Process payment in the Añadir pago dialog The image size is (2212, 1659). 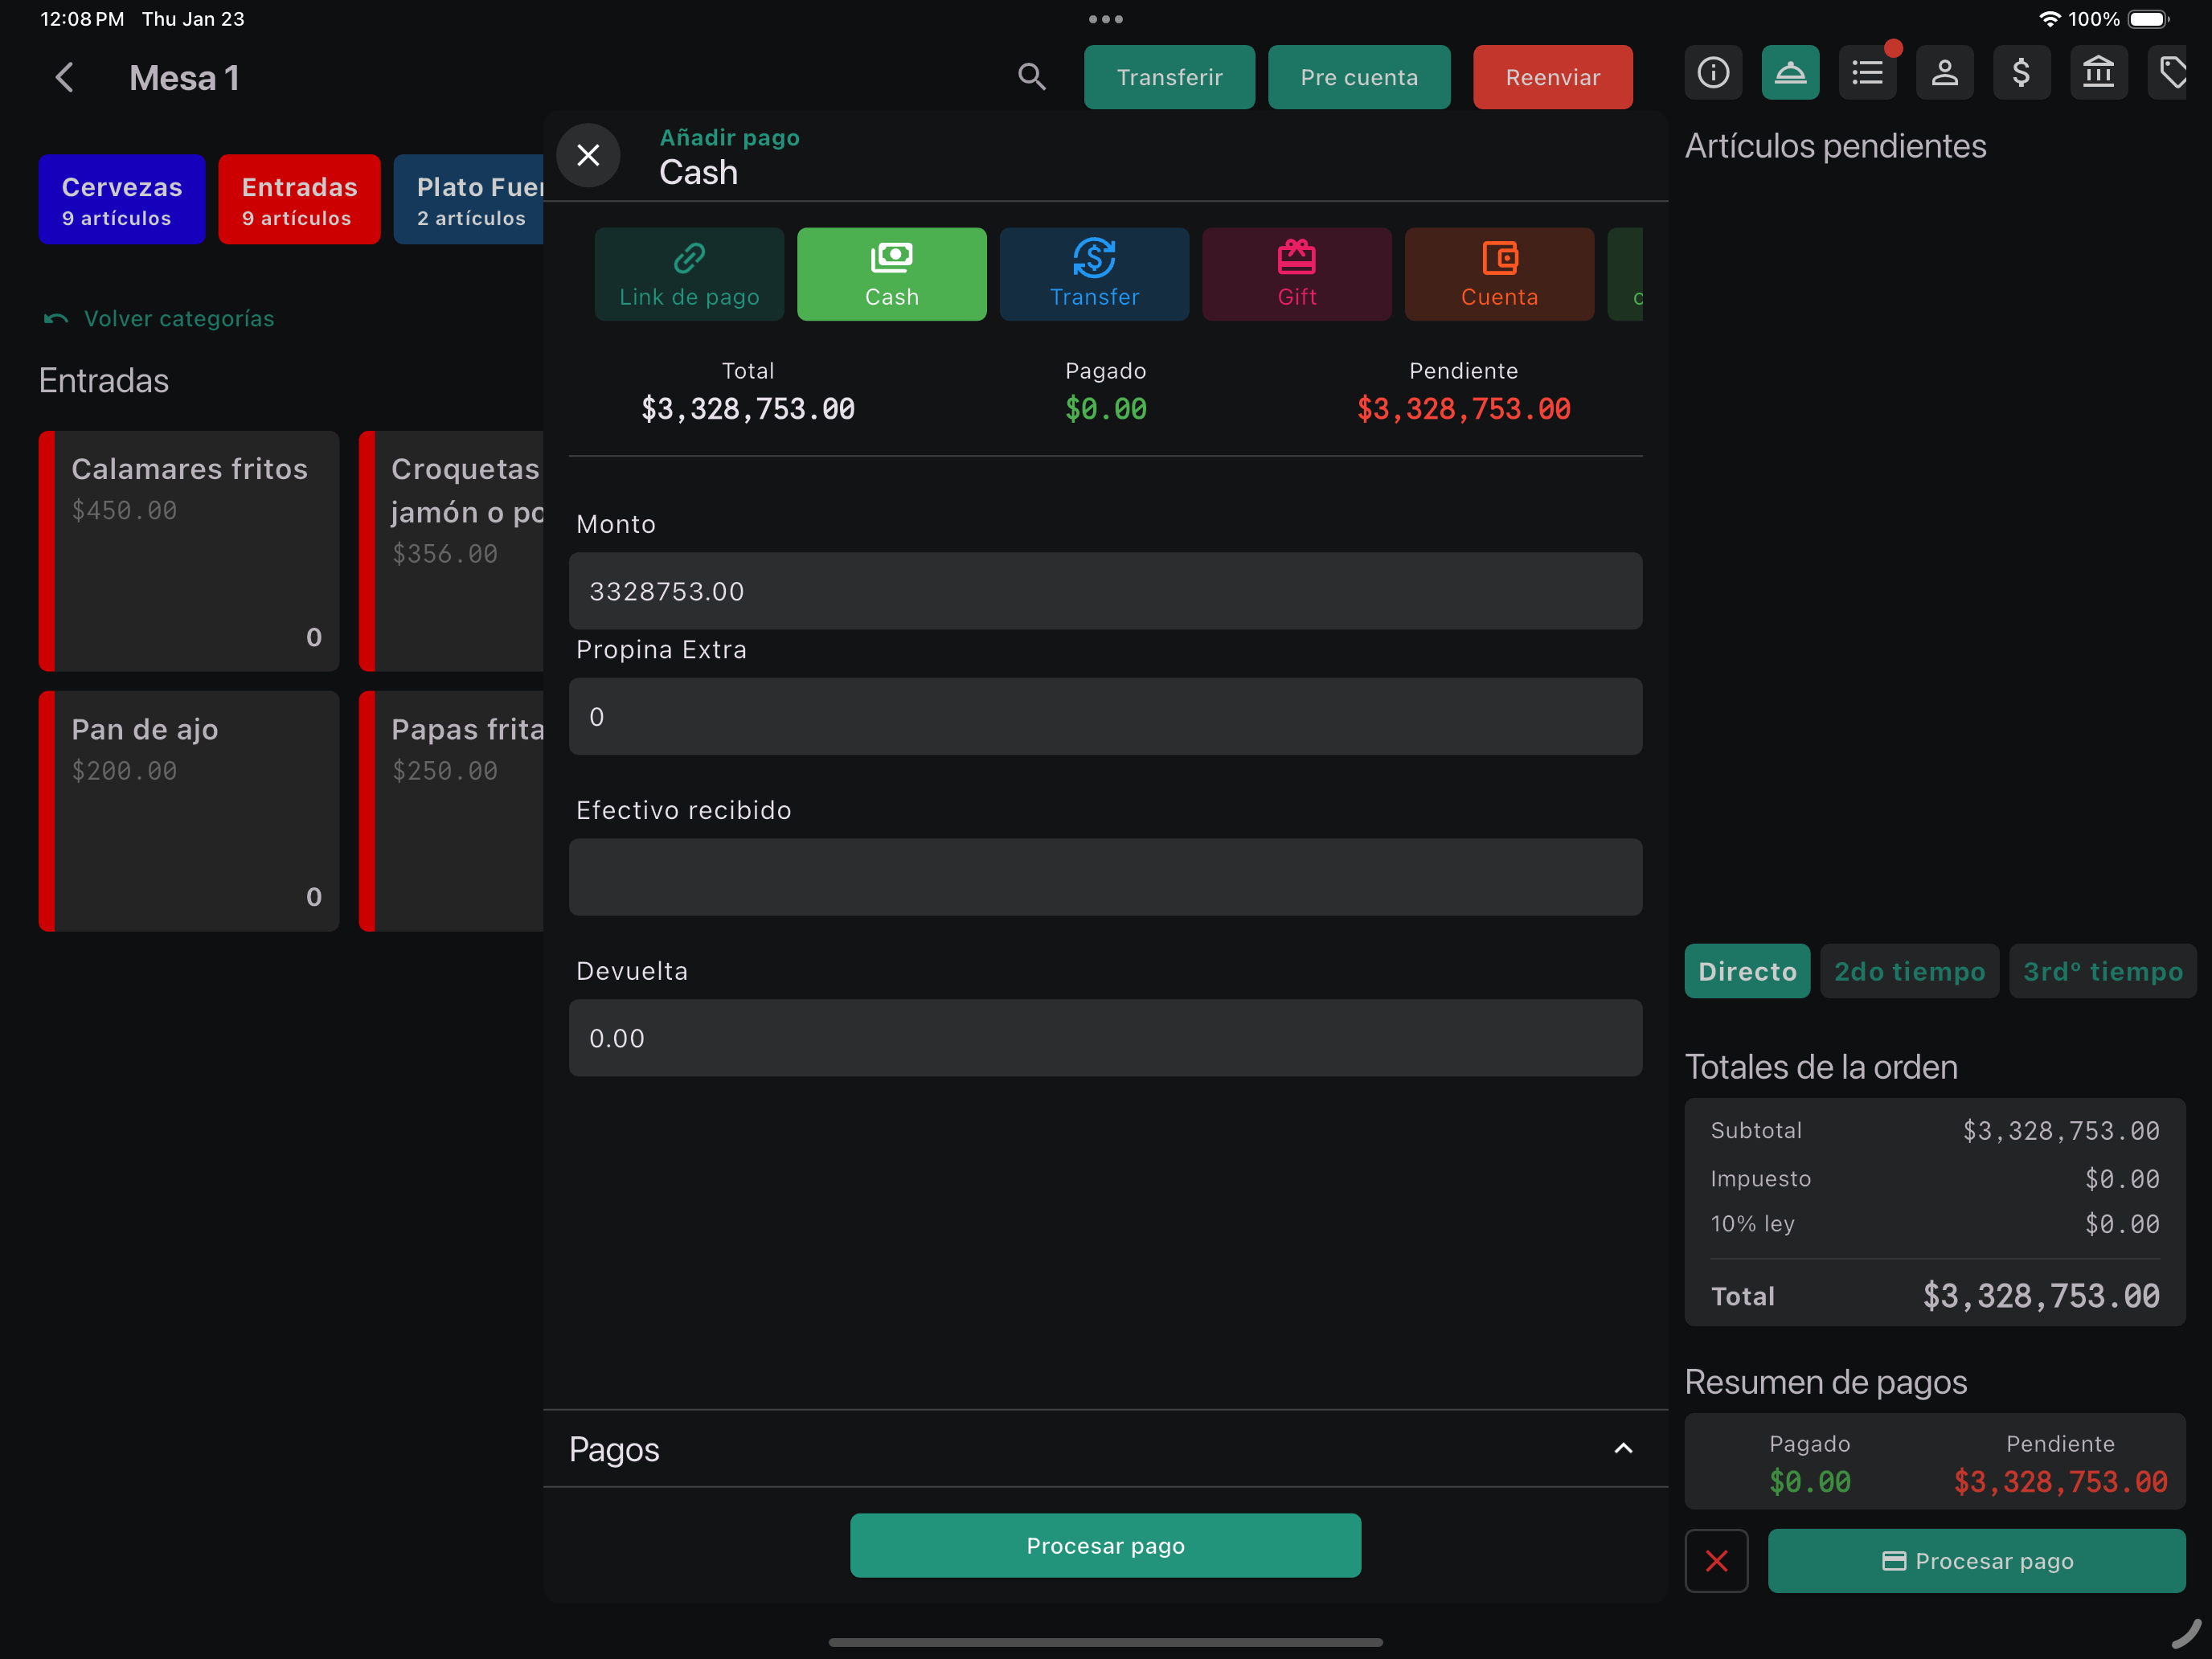pos(1105,1545)
